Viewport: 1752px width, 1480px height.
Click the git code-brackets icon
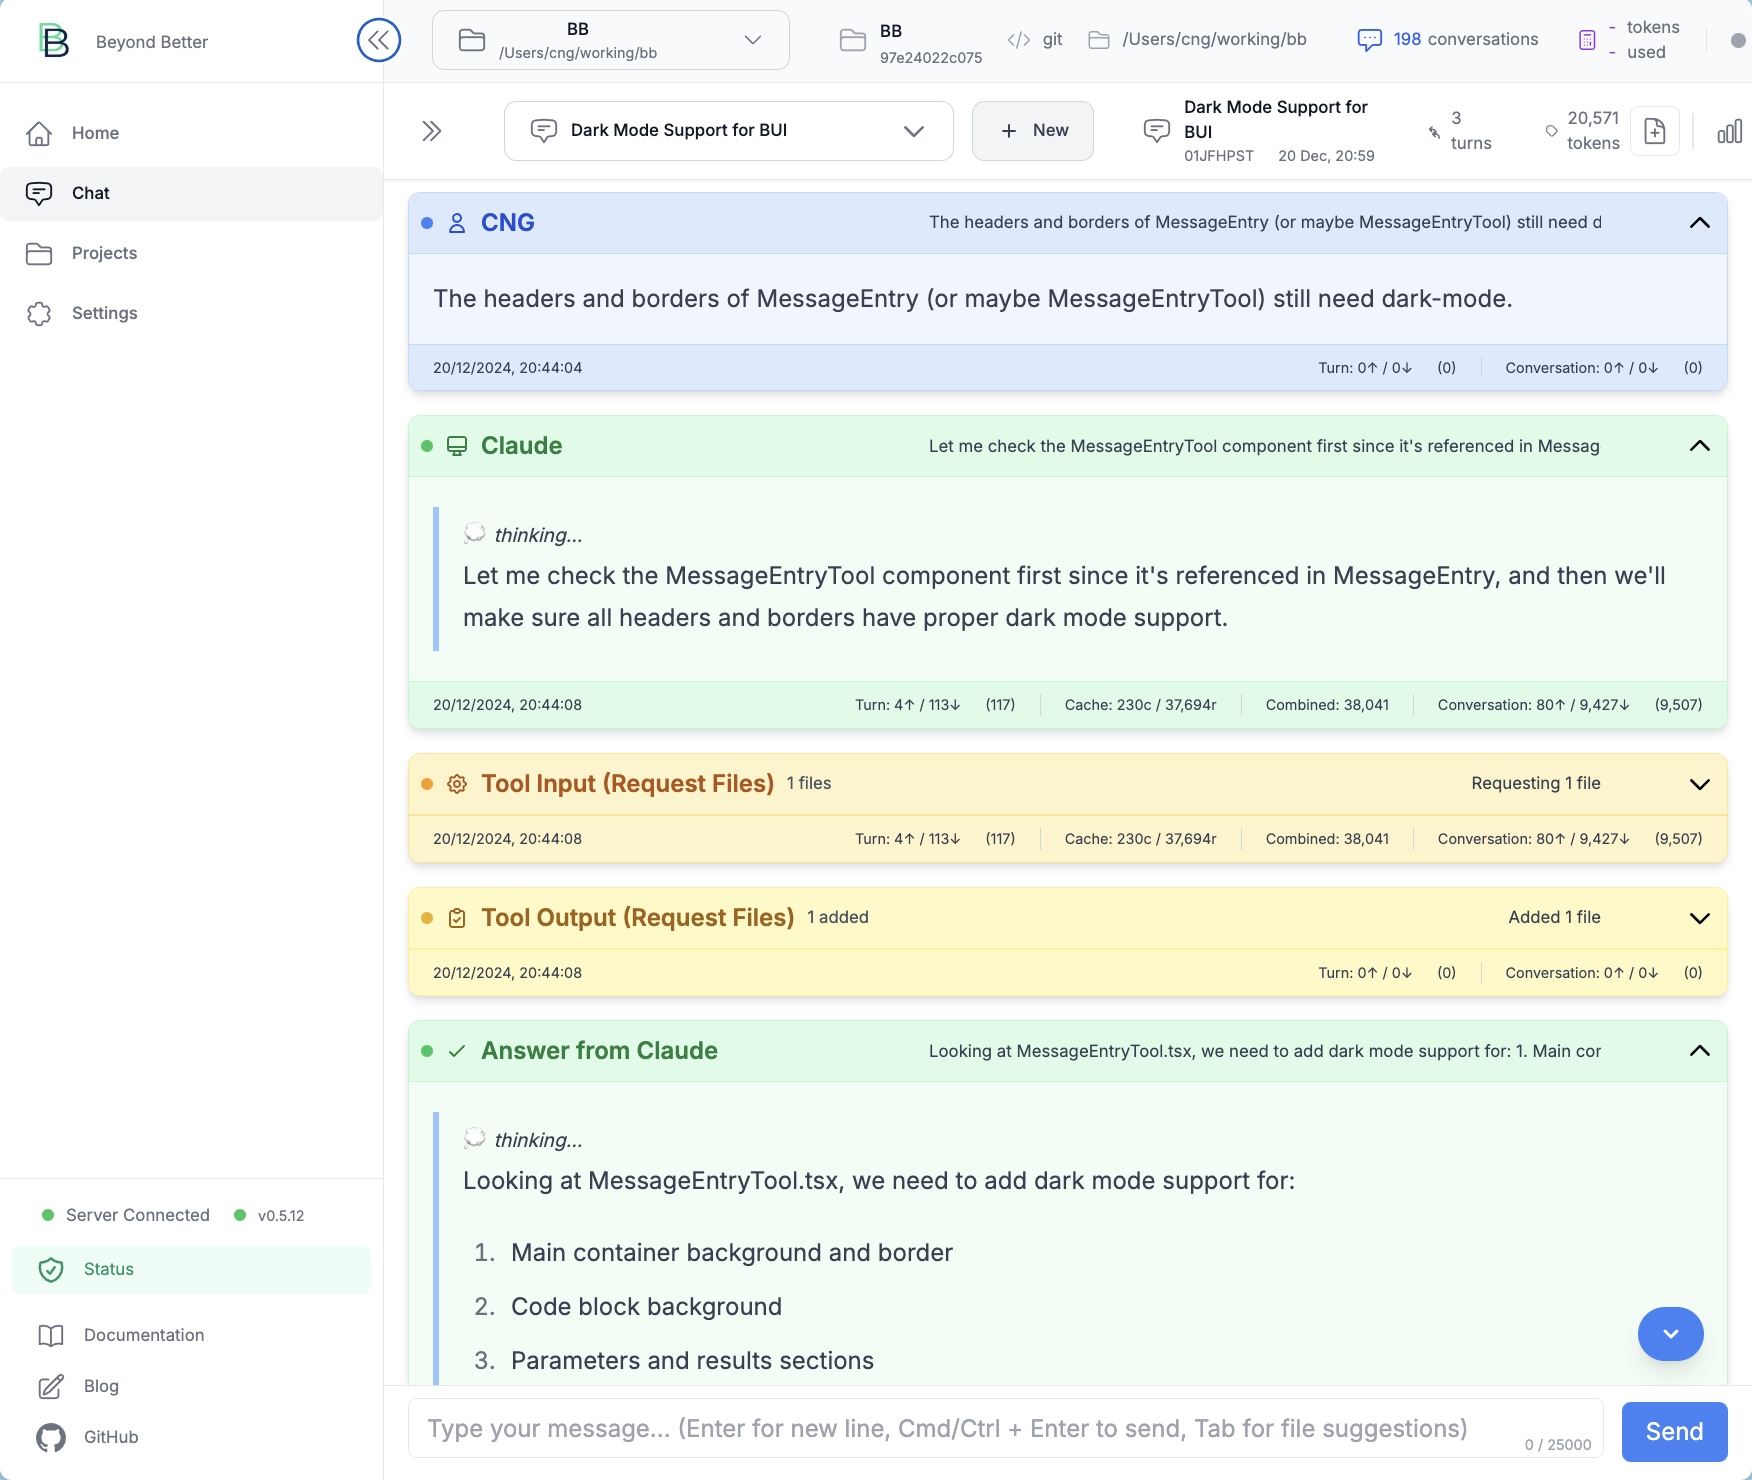(1019, 40)
